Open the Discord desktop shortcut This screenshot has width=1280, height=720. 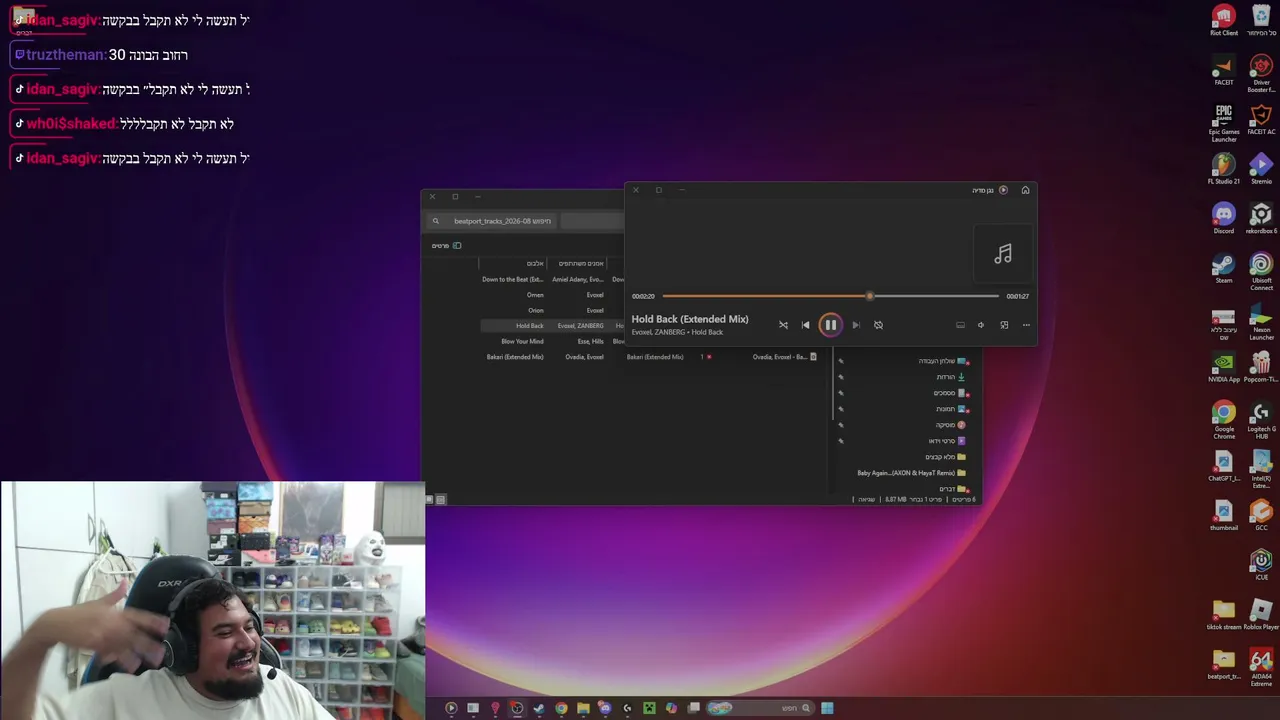[x=1224, y=219]
